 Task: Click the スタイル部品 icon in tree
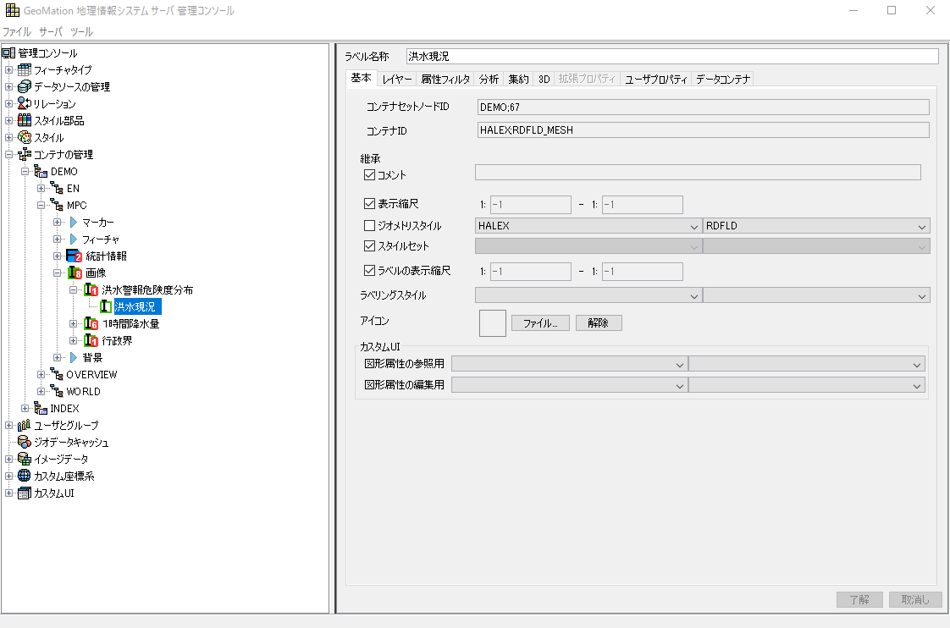(x=25, y=121)
